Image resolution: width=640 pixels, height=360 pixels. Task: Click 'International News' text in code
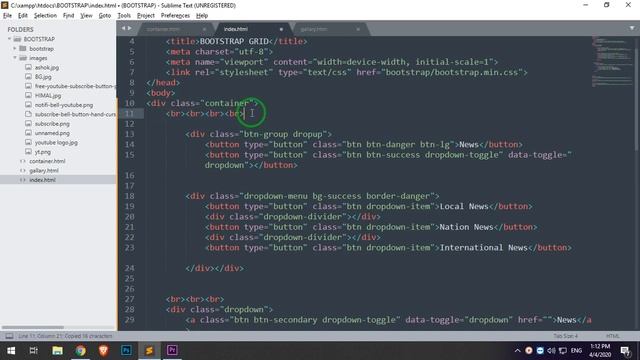click(x=484, y=247)
